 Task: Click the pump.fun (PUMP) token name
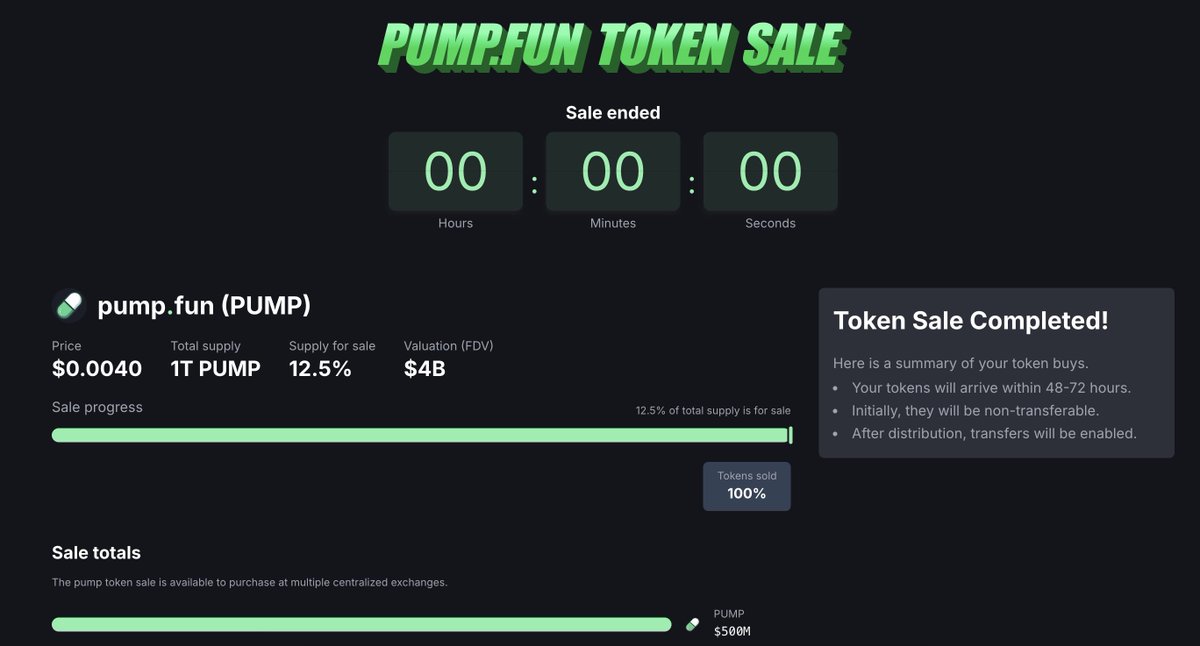[204, 305]
